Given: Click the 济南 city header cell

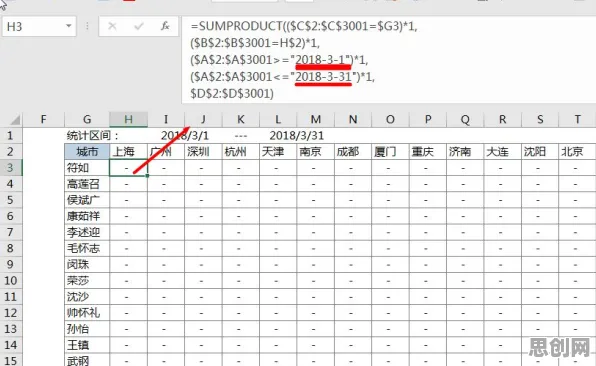Looking at the screenshot, I should (x=465, y=152).
